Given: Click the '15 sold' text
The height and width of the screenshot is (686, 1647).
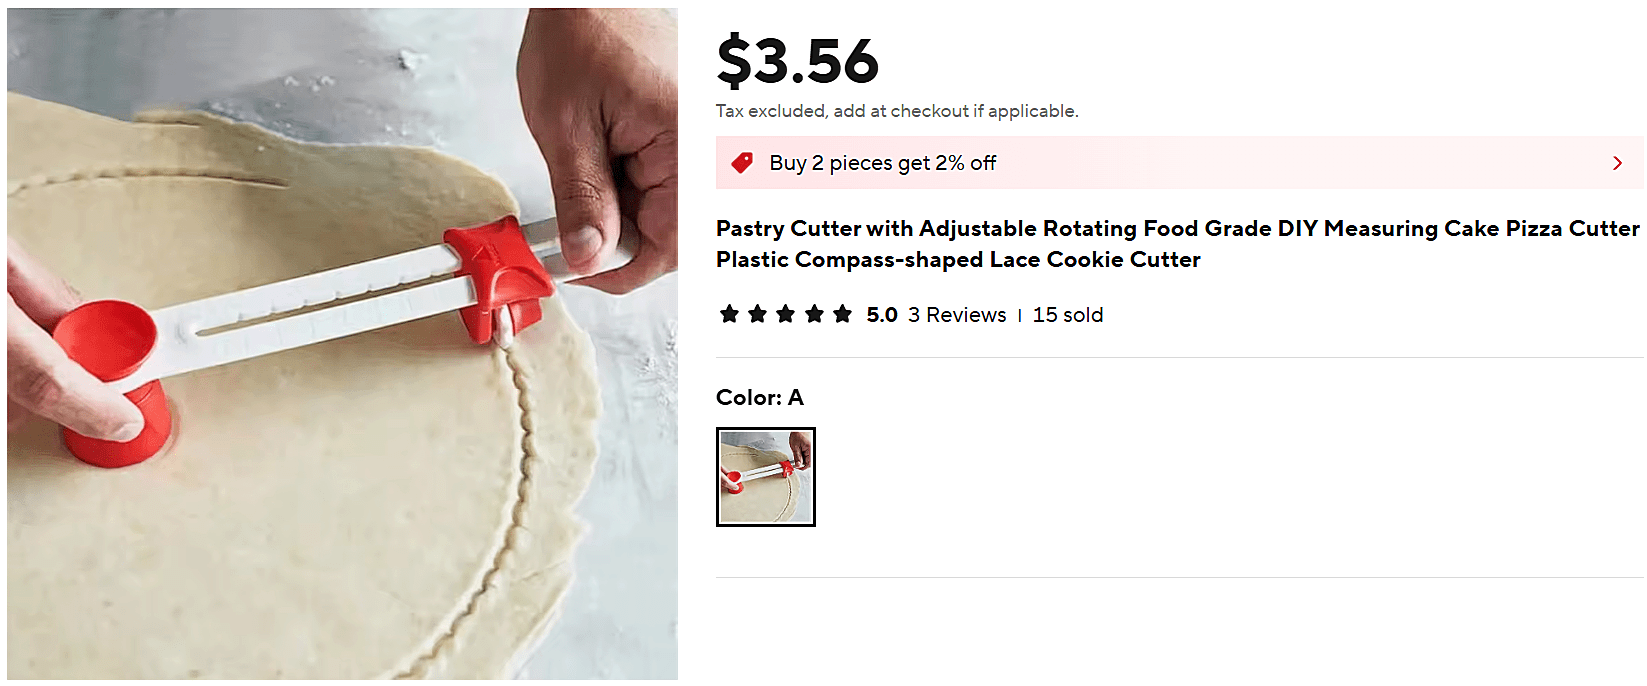Looking at the screenshot, I should pyautogui.click(x=1067, y=315).
